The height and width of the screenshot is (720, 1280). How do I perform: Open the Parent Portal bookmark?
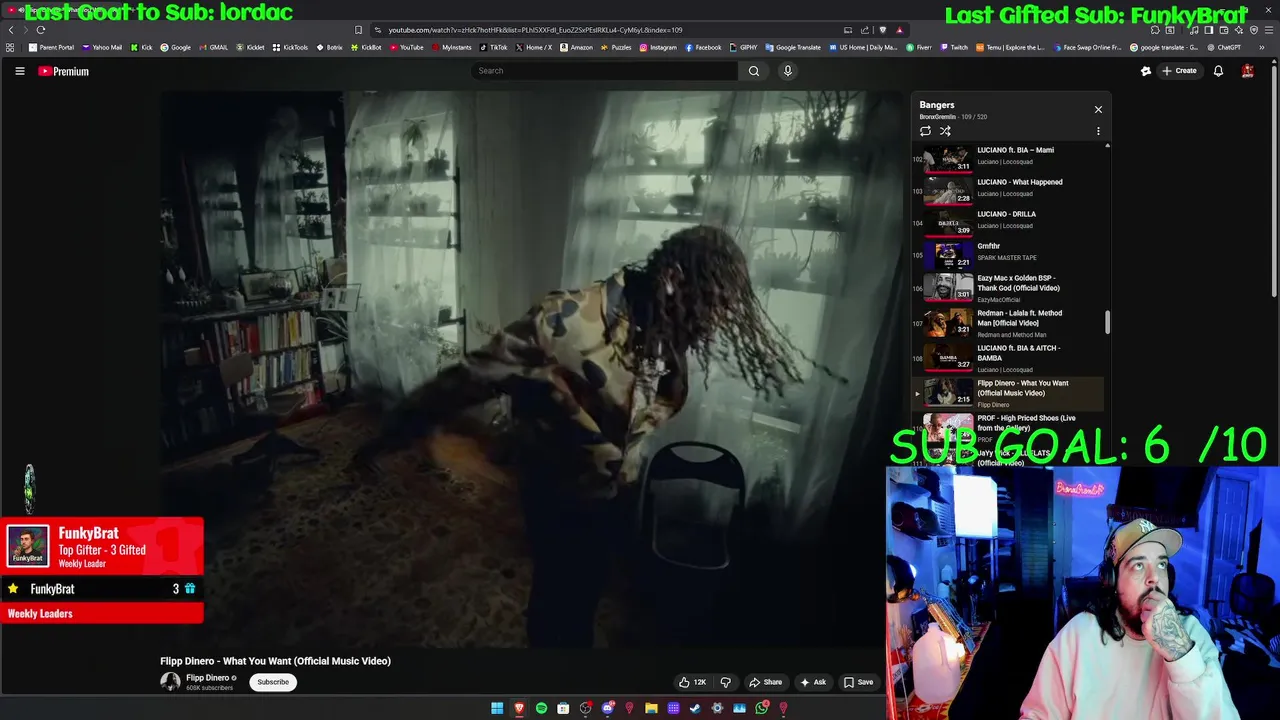tap(51, 47)
